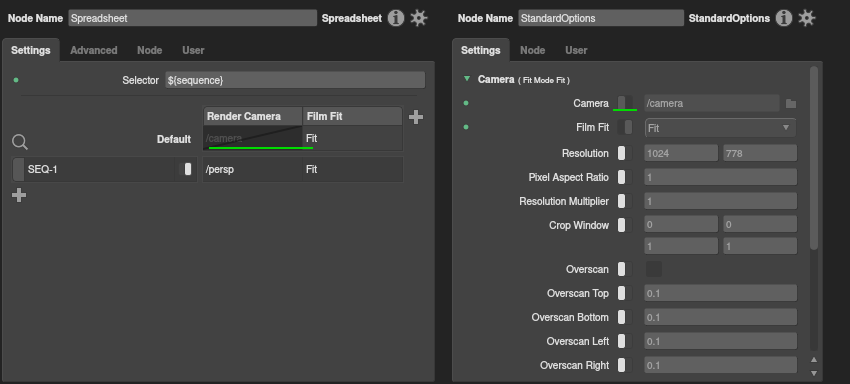Browse with folder icon beside Camera path
The image size is (850, 384).
coord(791,104)
